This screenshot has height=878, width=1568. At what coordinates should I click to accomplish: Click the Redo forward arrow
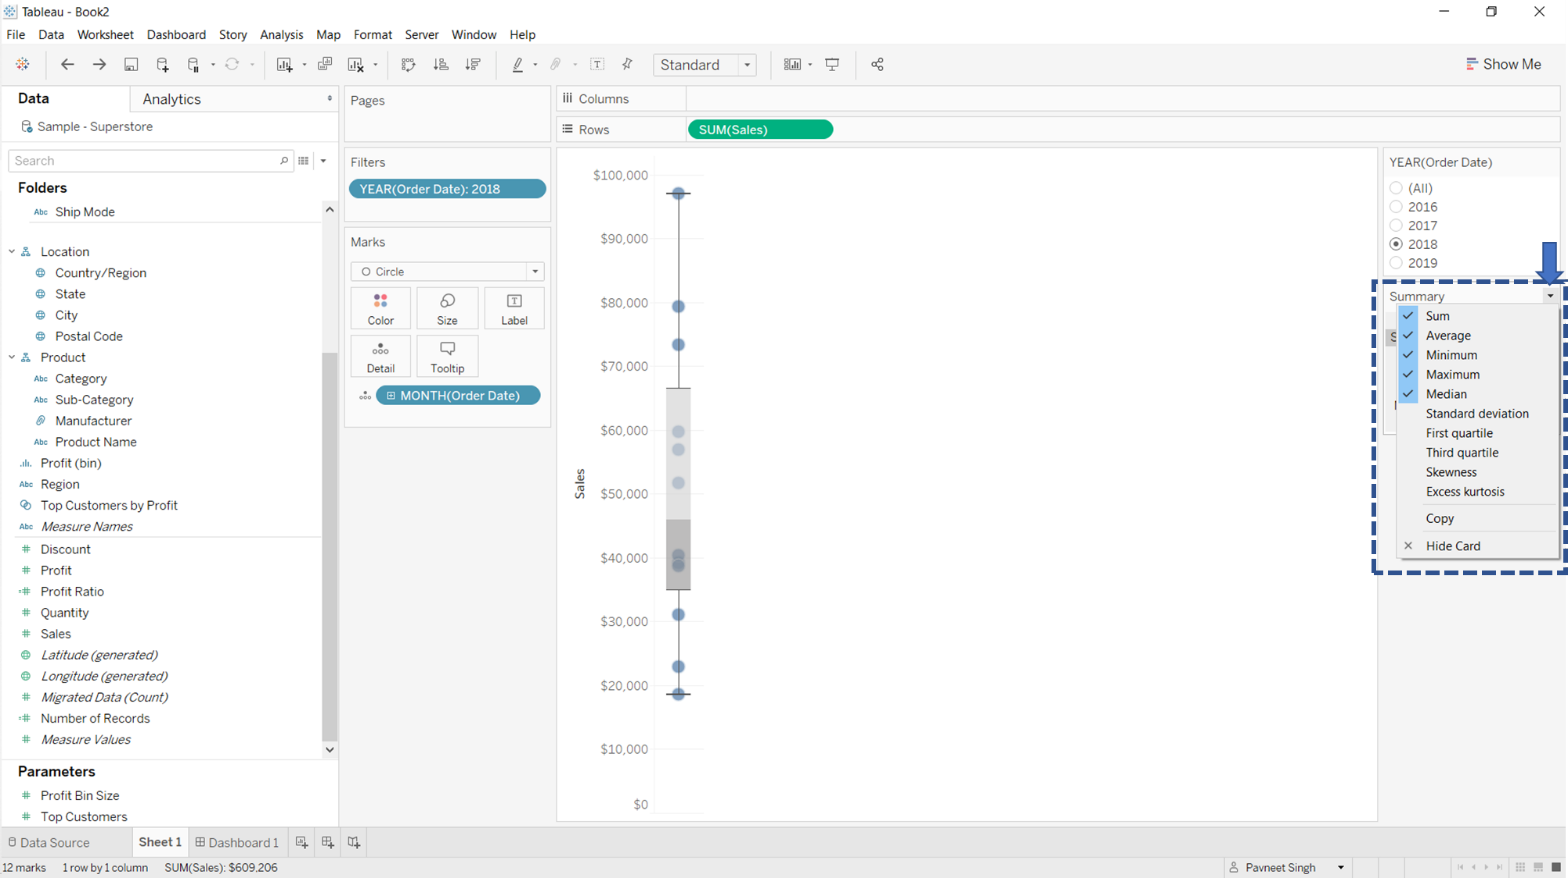tap(99, 64)
